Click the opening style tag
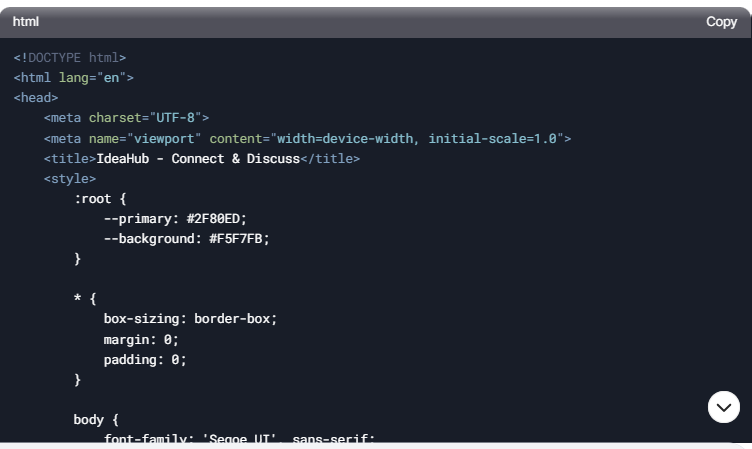Screen dimensions: 752x449 tap(70, 179)
